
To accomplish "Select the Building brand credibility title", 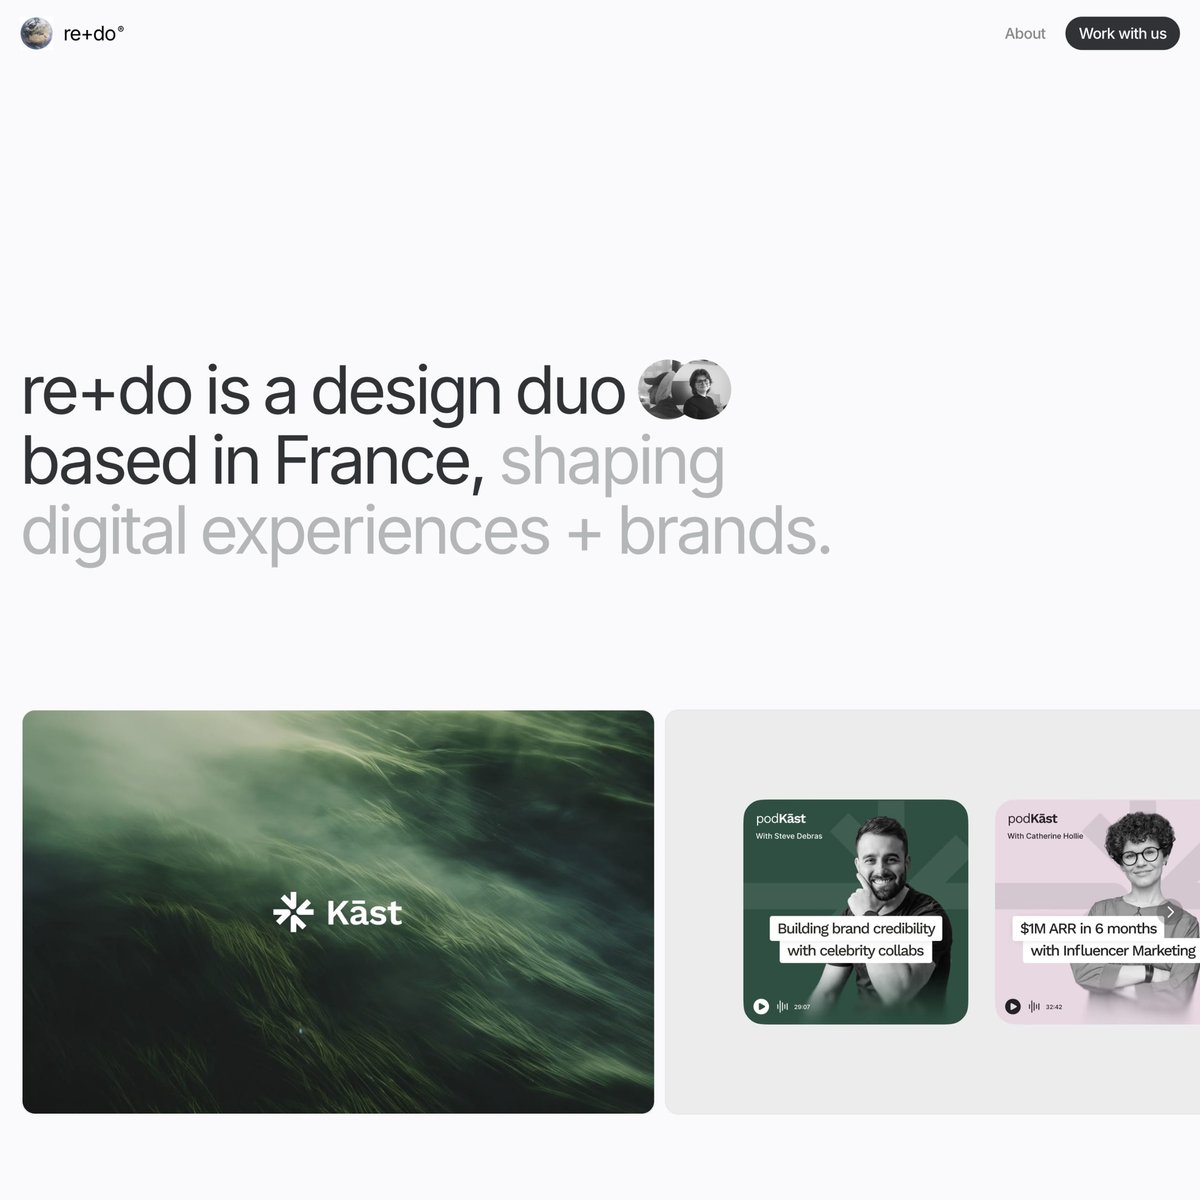I will coord(856,939).
